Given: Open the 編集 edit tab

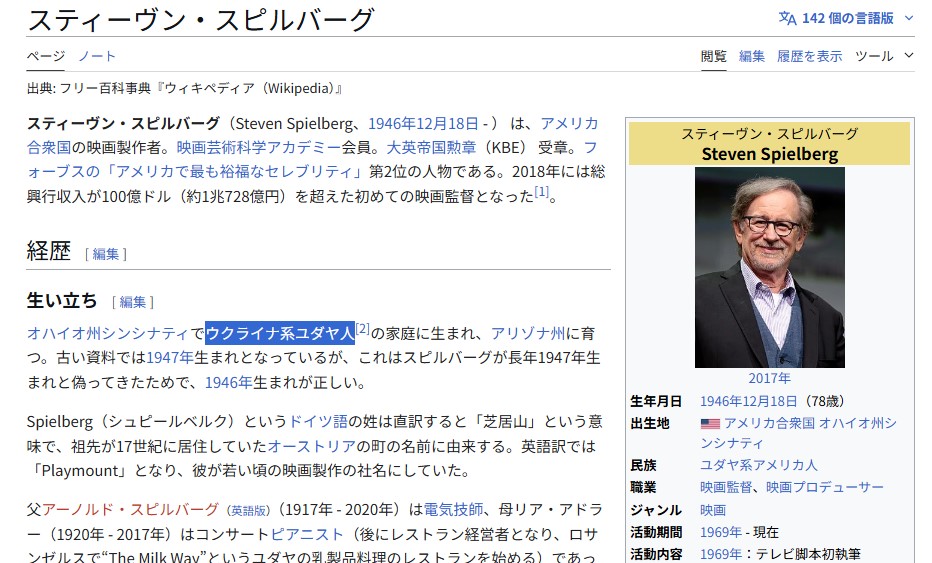Looking at the screenshot, I should 751,56.
